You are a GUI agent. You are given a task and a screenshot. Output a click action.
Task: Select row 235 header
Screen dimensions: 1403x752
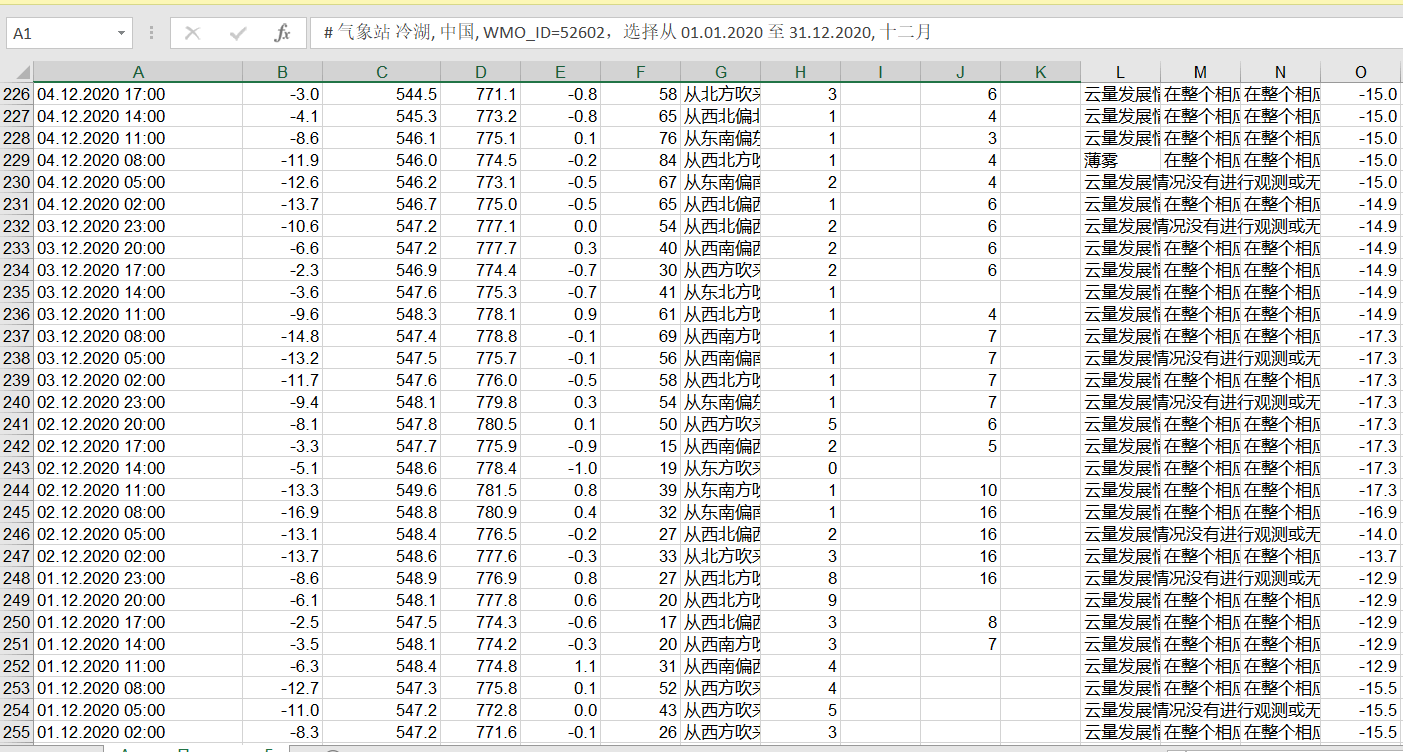tap(16, 292)
